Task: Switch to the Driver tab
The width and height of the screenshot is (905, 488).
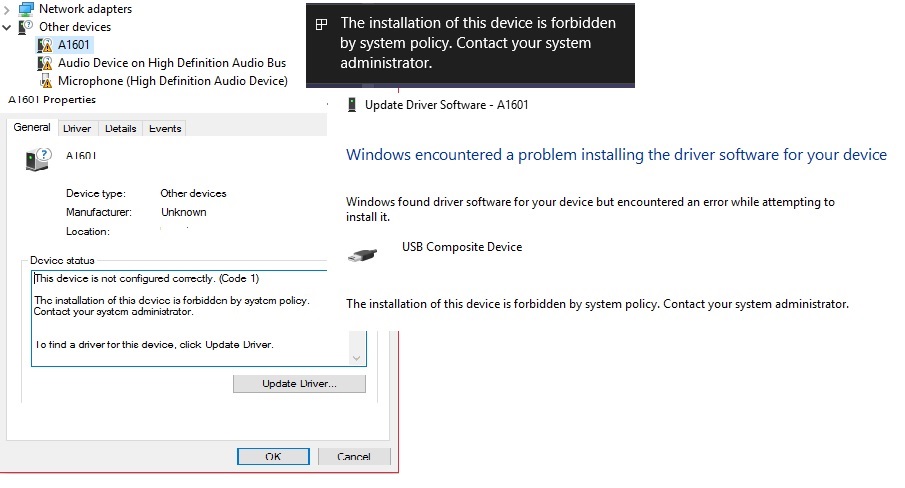Action: (76, 128)
